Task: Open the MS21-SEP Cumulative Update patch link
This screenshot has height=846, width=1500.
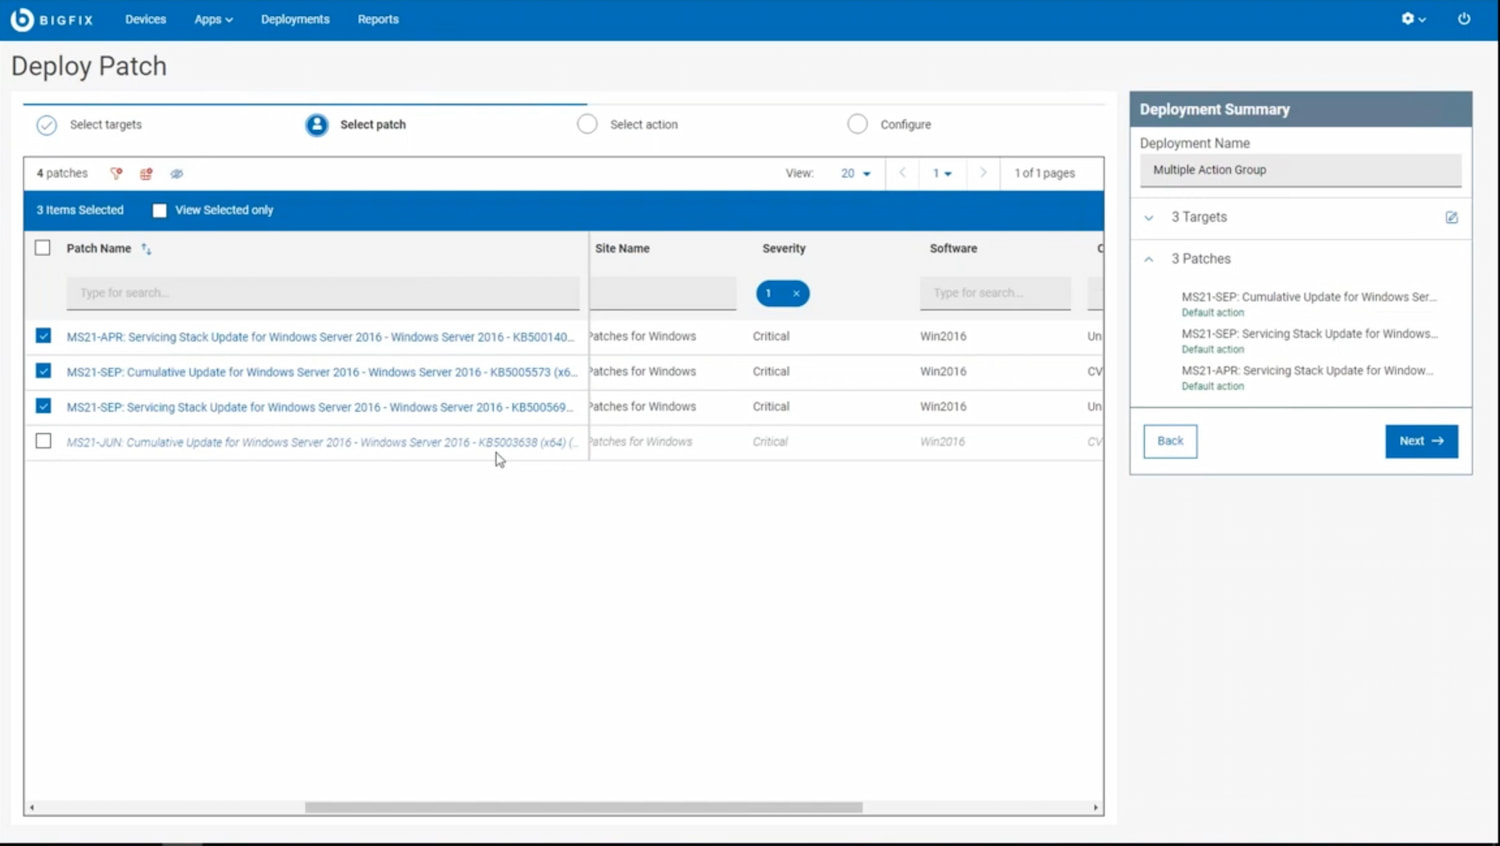Action: [320, 371]
